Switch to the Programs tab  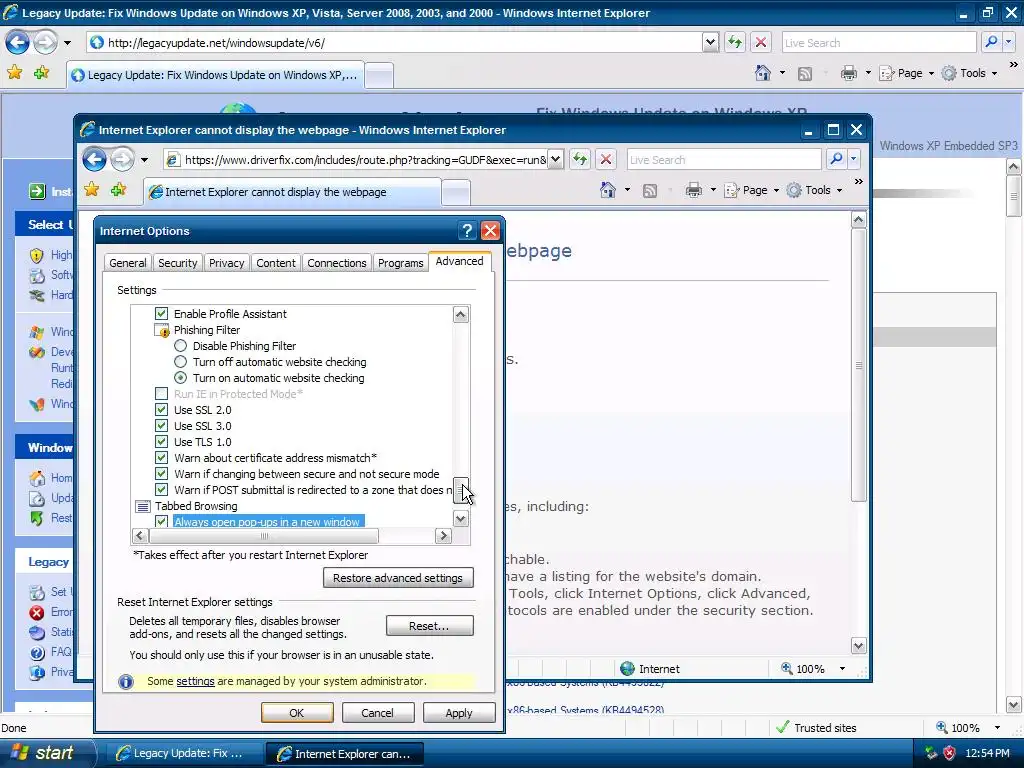[400, 263]
